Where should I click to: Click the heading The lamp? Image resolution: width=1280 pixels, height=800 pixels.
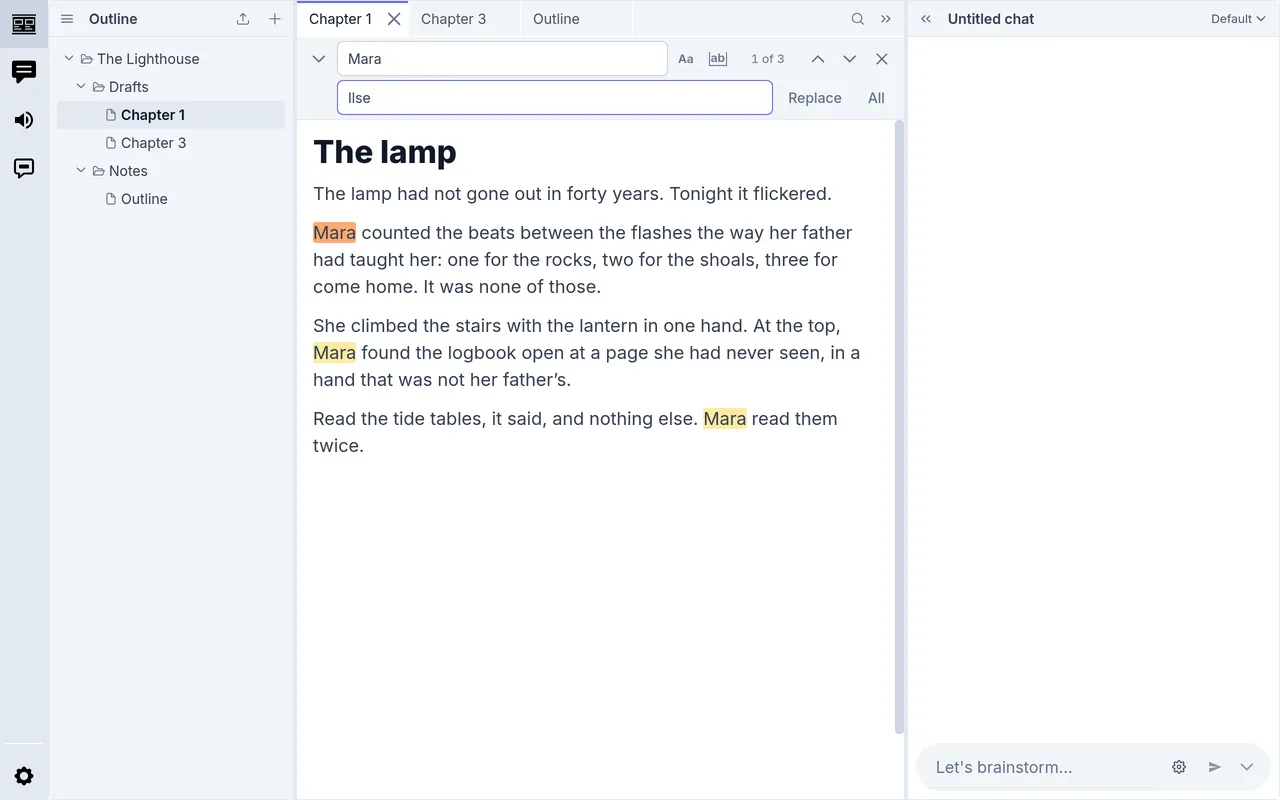coord(385,152)
